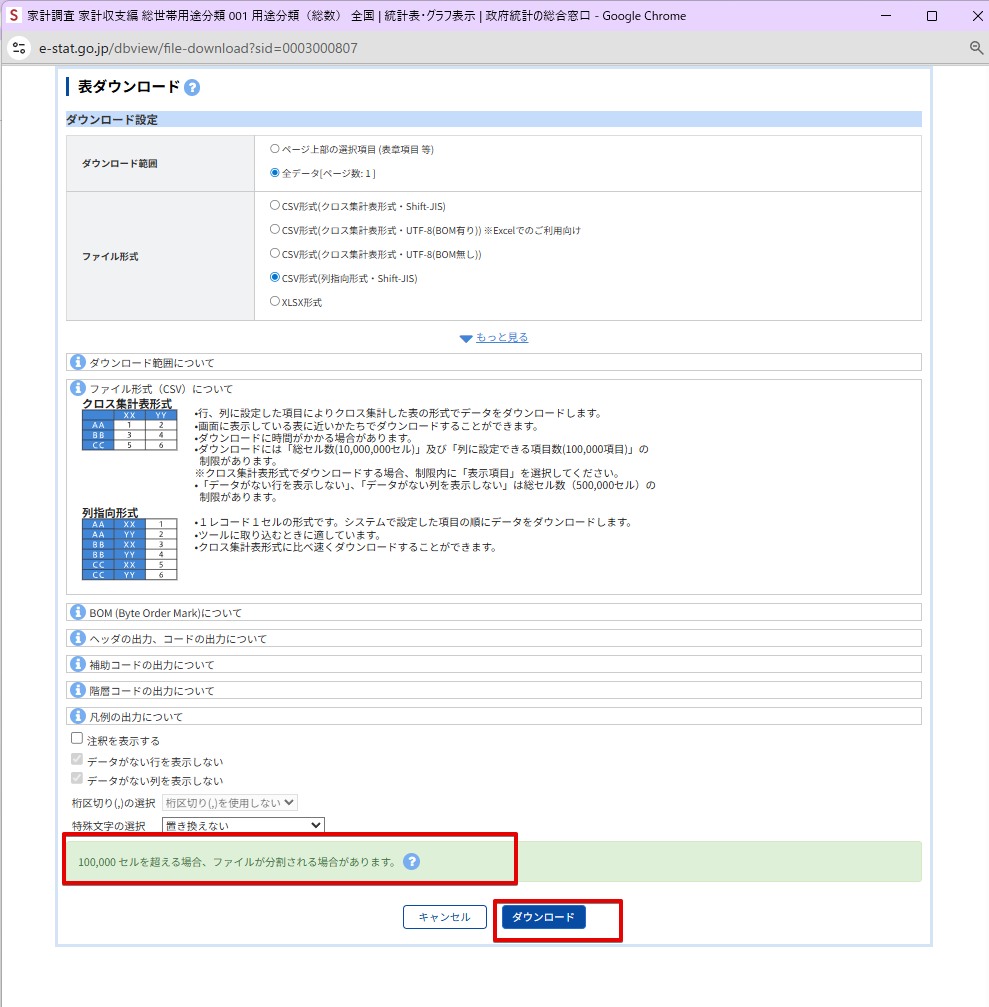Choose ページ上部の選択項目 download range
The image size is (989, 1007).
pyautogui.click(x=275, y=149)
